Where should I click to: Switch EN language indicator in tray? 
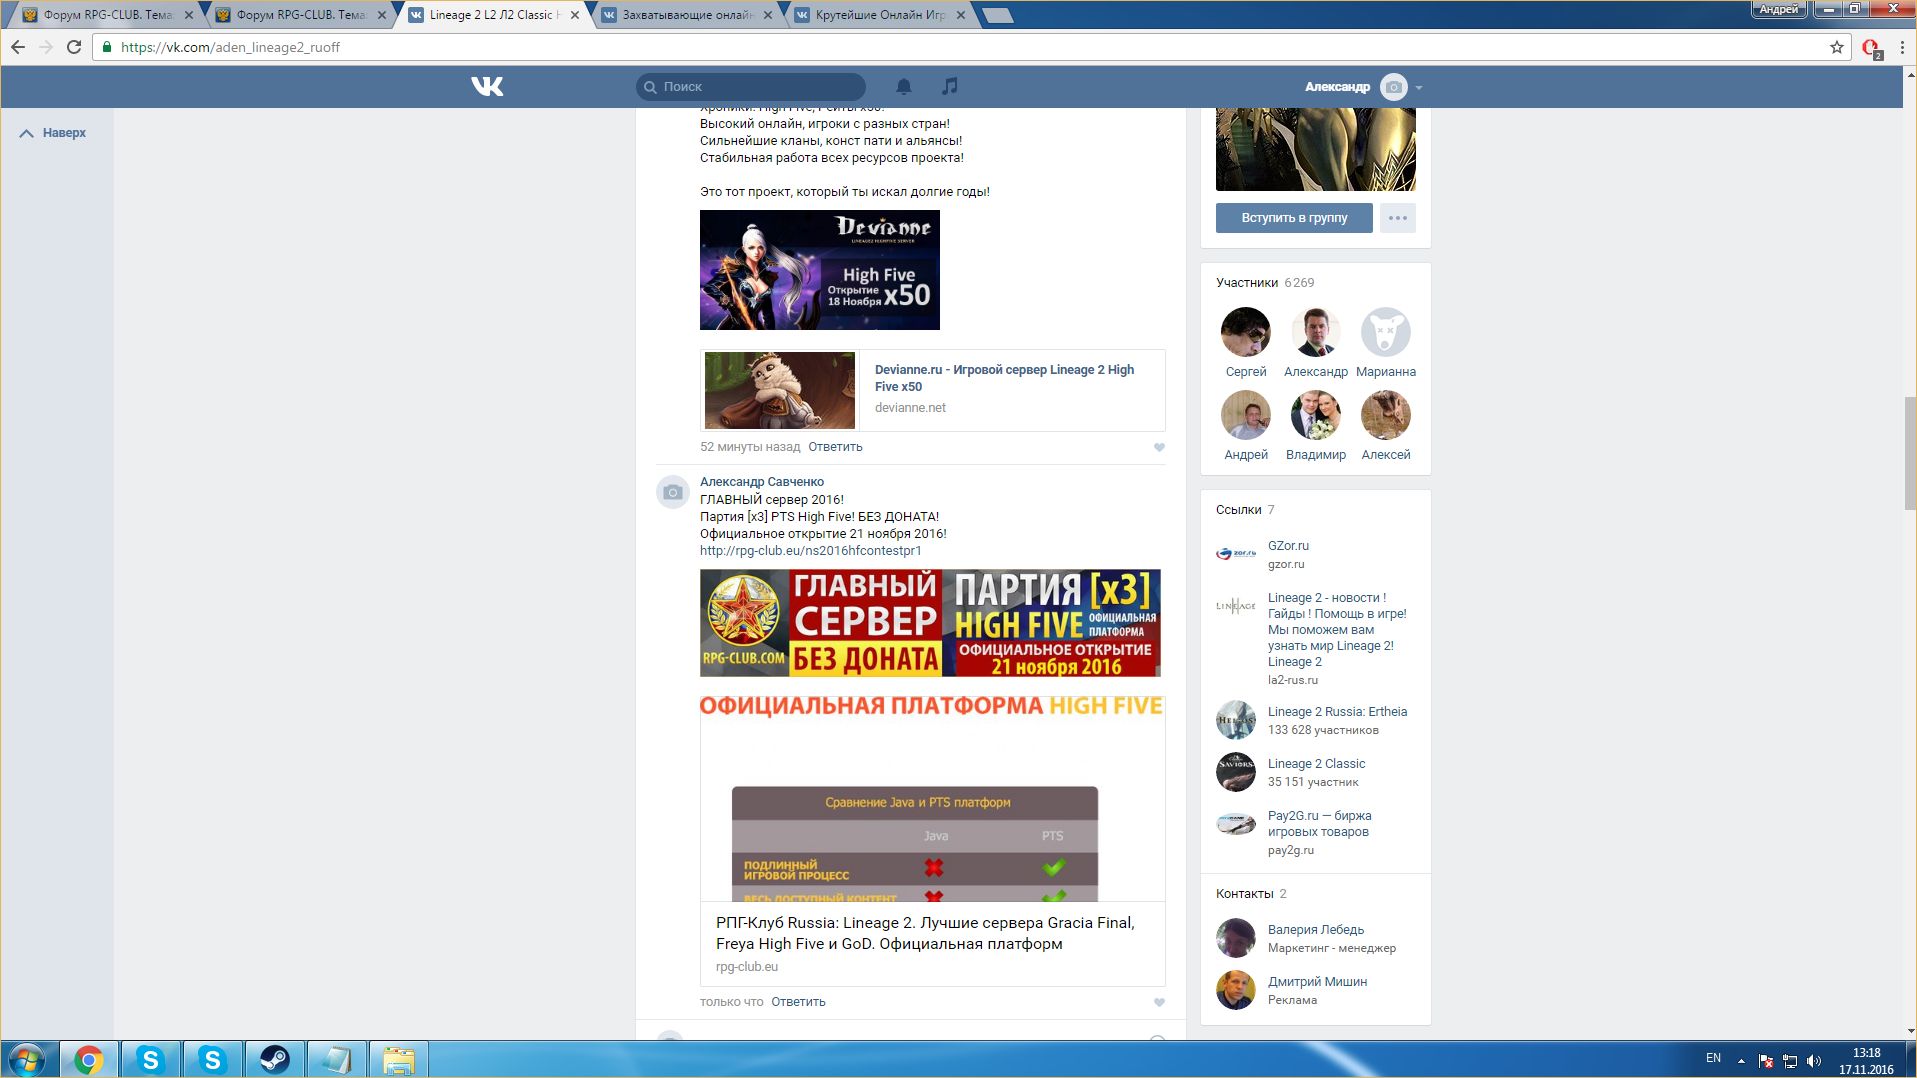coord(1713,1058)
